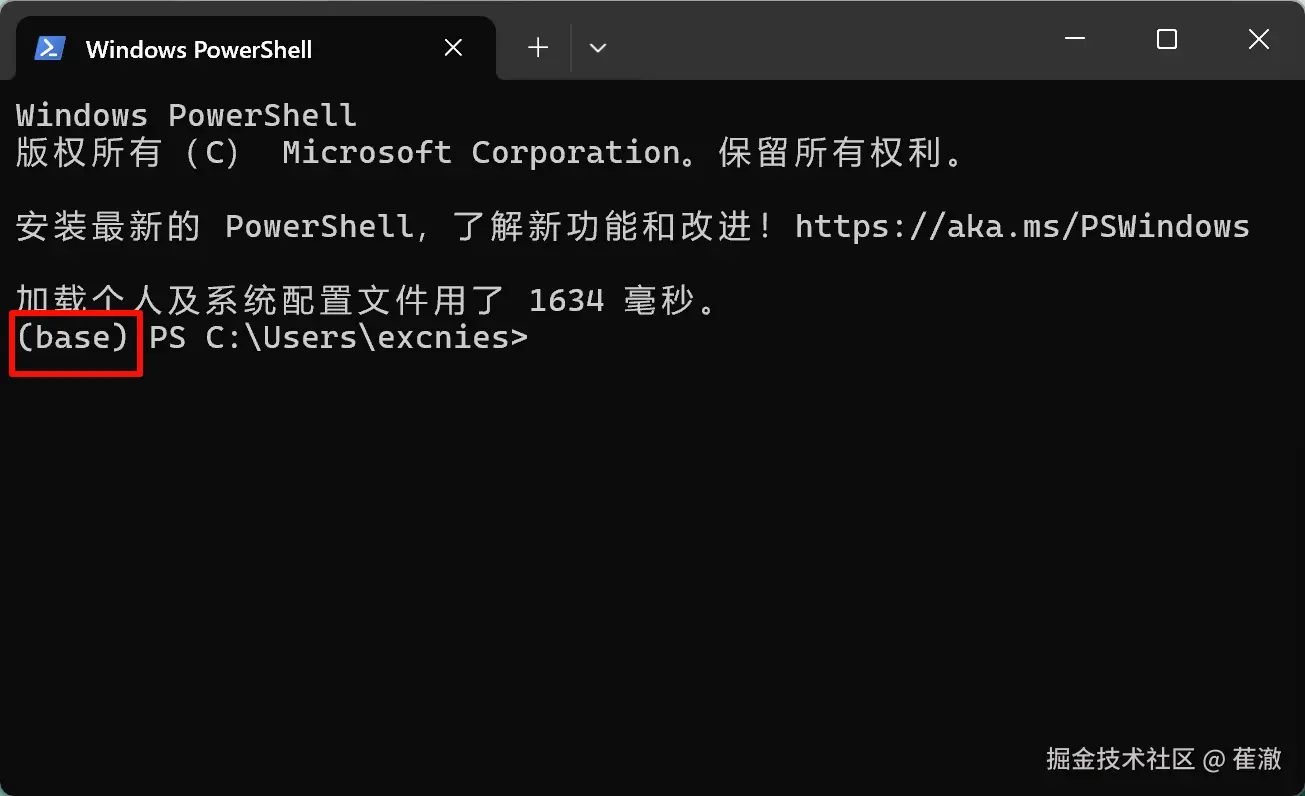This screenshot has width=1305, height=796.
Task: Select the Windows PowerShell tab
Action: [200, 47]
